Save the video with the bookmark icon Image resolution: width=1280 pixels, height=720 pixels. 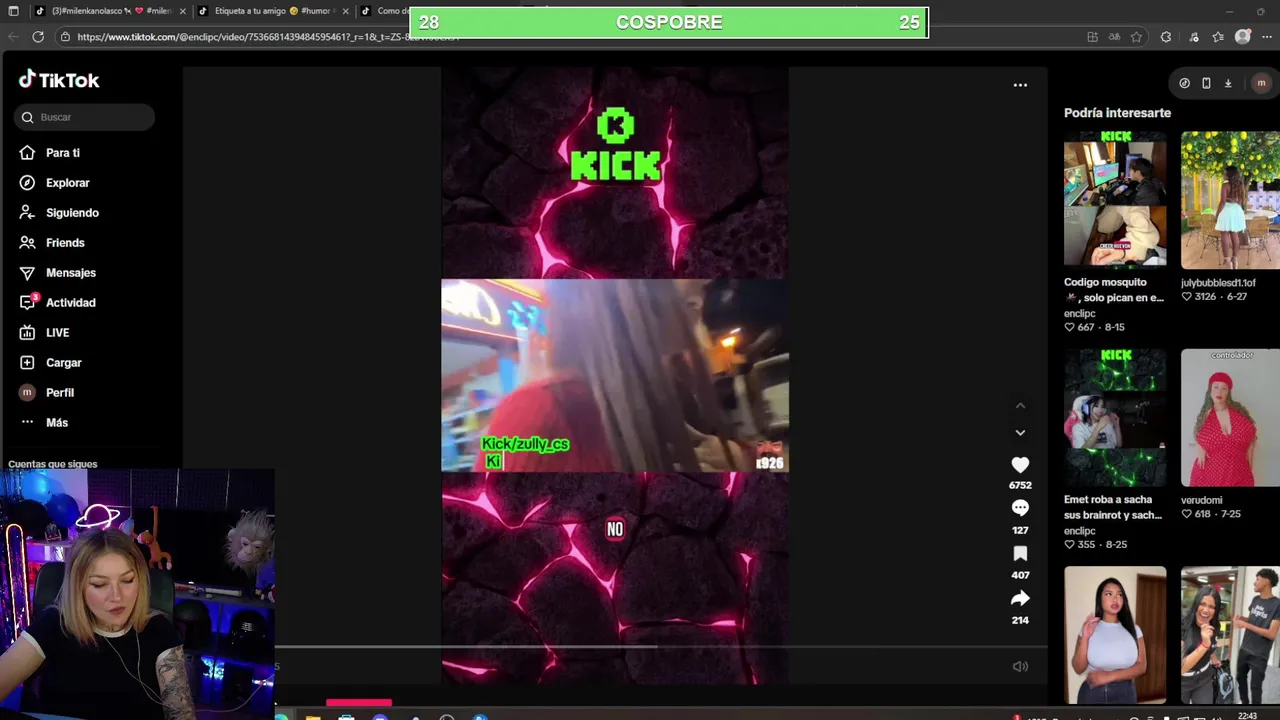pyautogui.click(x=1020, y=553)
